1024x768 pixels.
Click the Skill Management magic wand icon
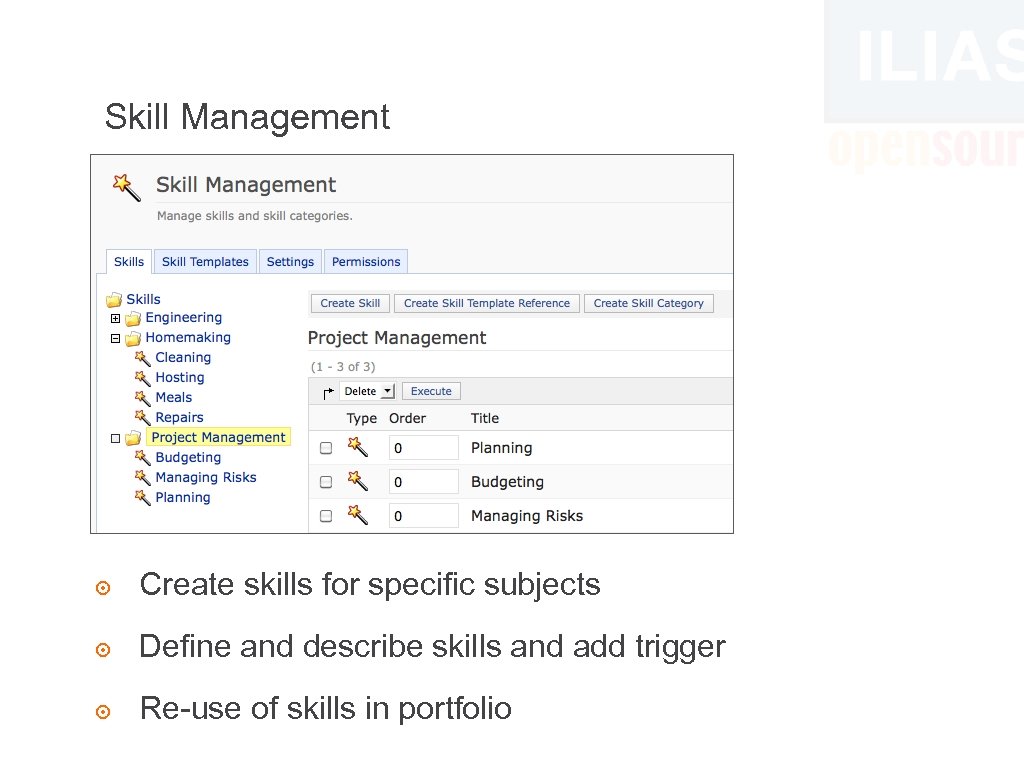coord(125,187)
